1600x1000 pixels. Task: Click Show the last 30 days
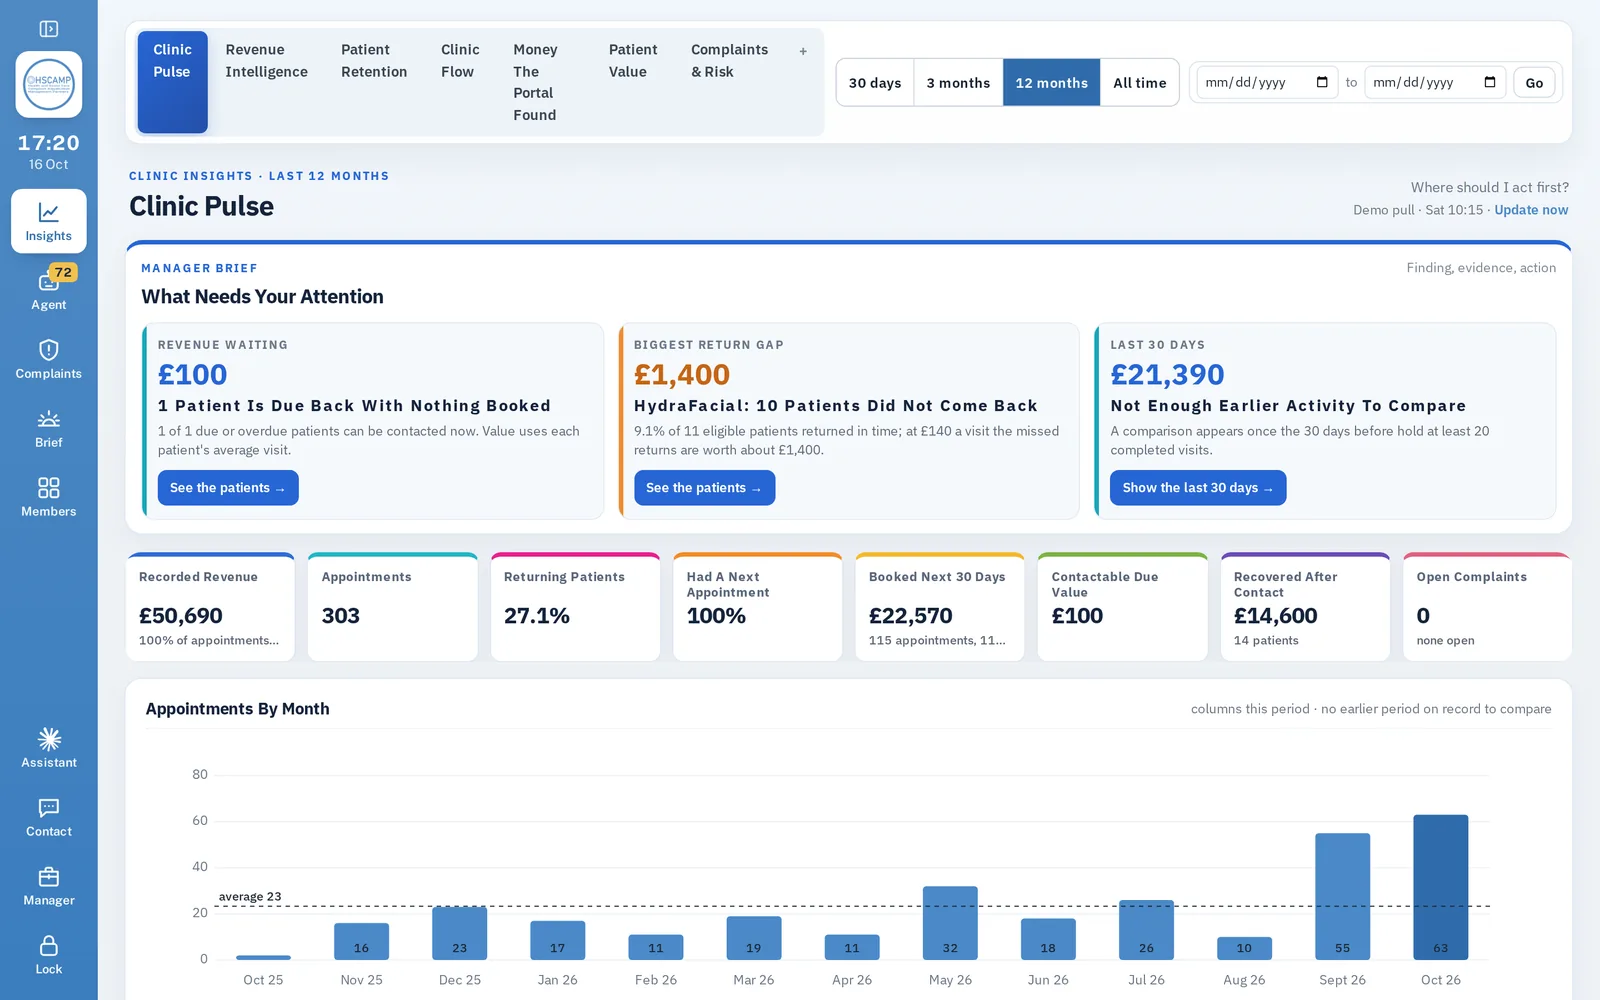pyautogui.click(x=1198, y=488)
